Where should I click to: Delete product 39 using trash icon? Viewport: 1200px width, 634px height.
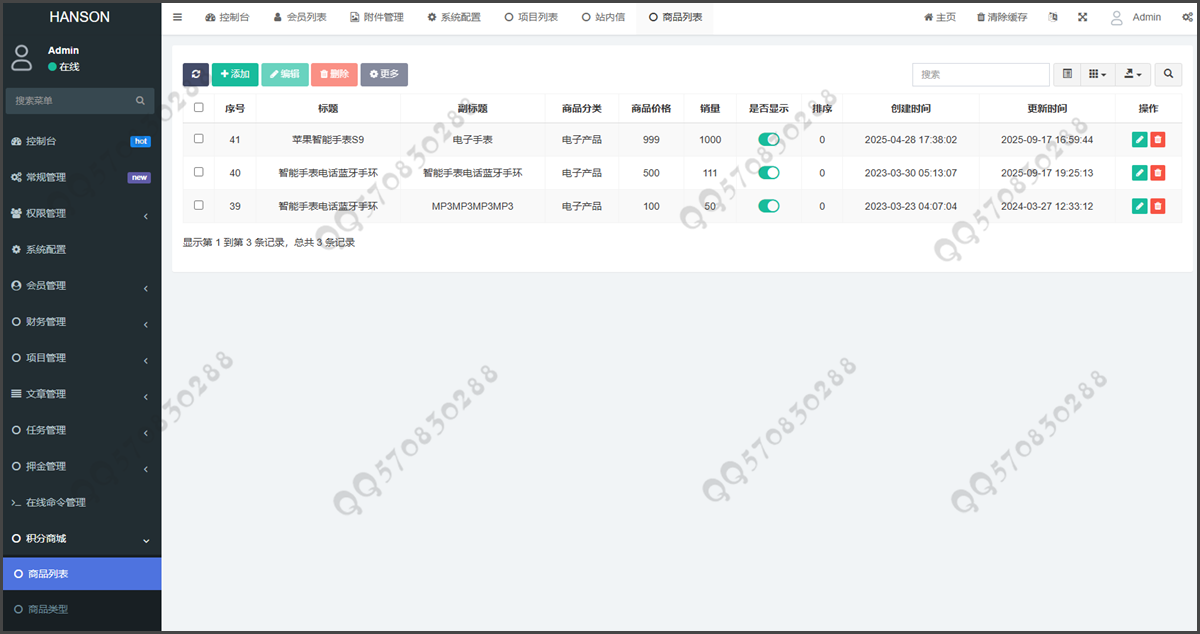[1158, 206]
